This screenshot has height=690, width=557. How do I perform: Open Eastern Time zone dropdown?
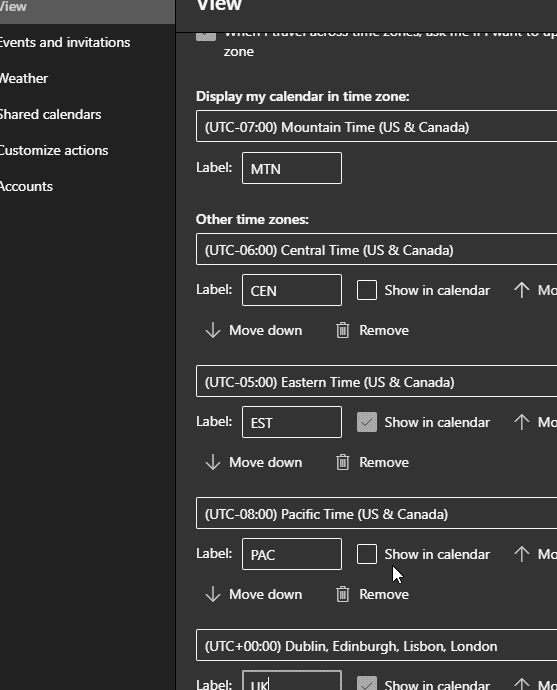point(376,382)
